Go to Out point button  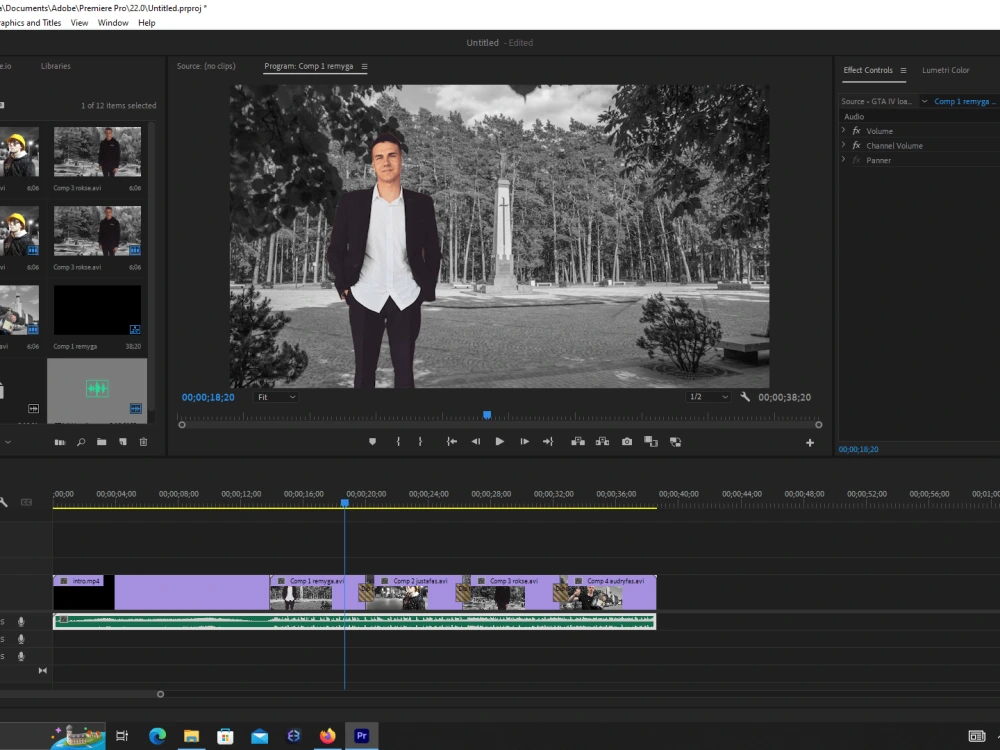(x=548, y=441)
